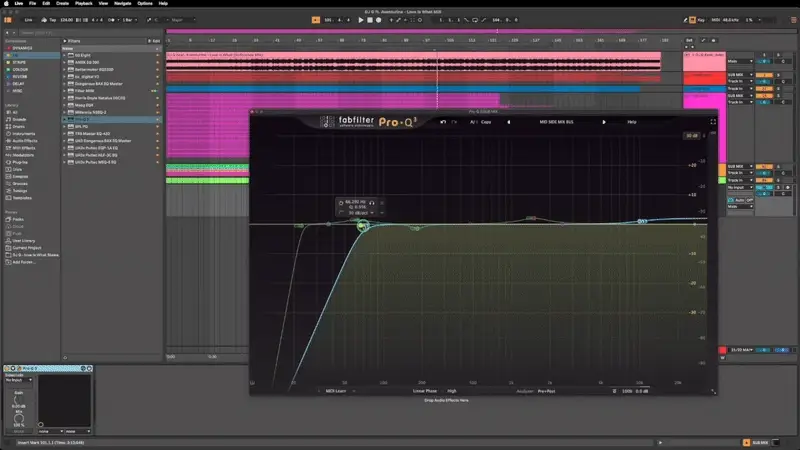Toggle the Pro-Q 3 device activator in device chain

click(7, 368)
